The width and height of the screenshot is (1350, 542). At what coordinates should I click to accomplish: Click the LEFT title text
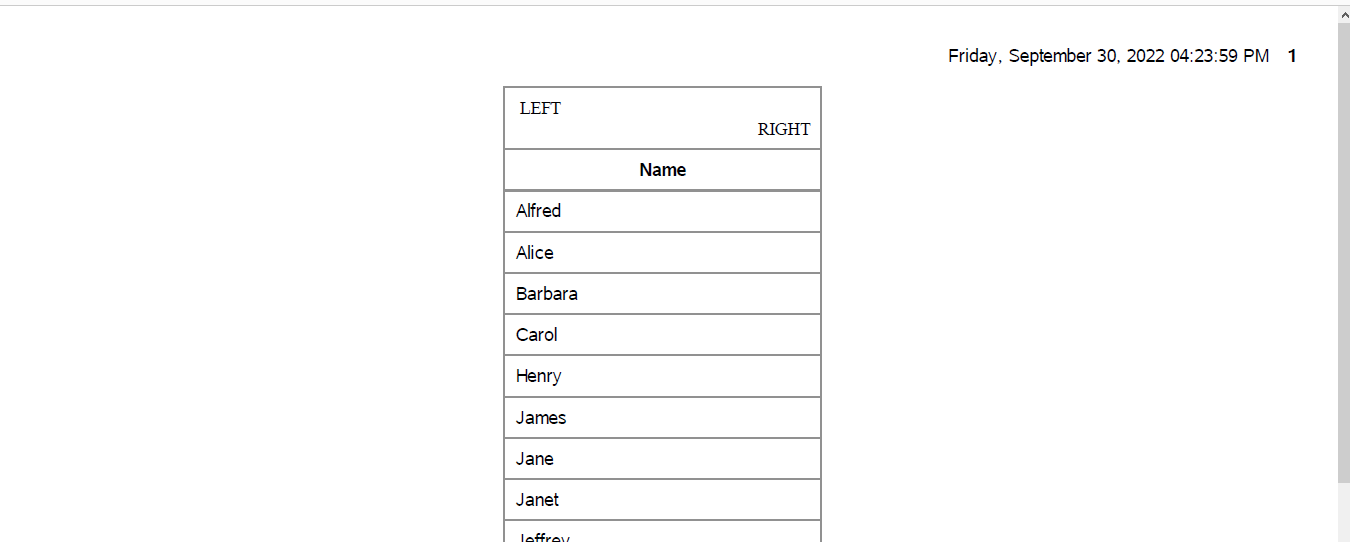click(540, 109)
